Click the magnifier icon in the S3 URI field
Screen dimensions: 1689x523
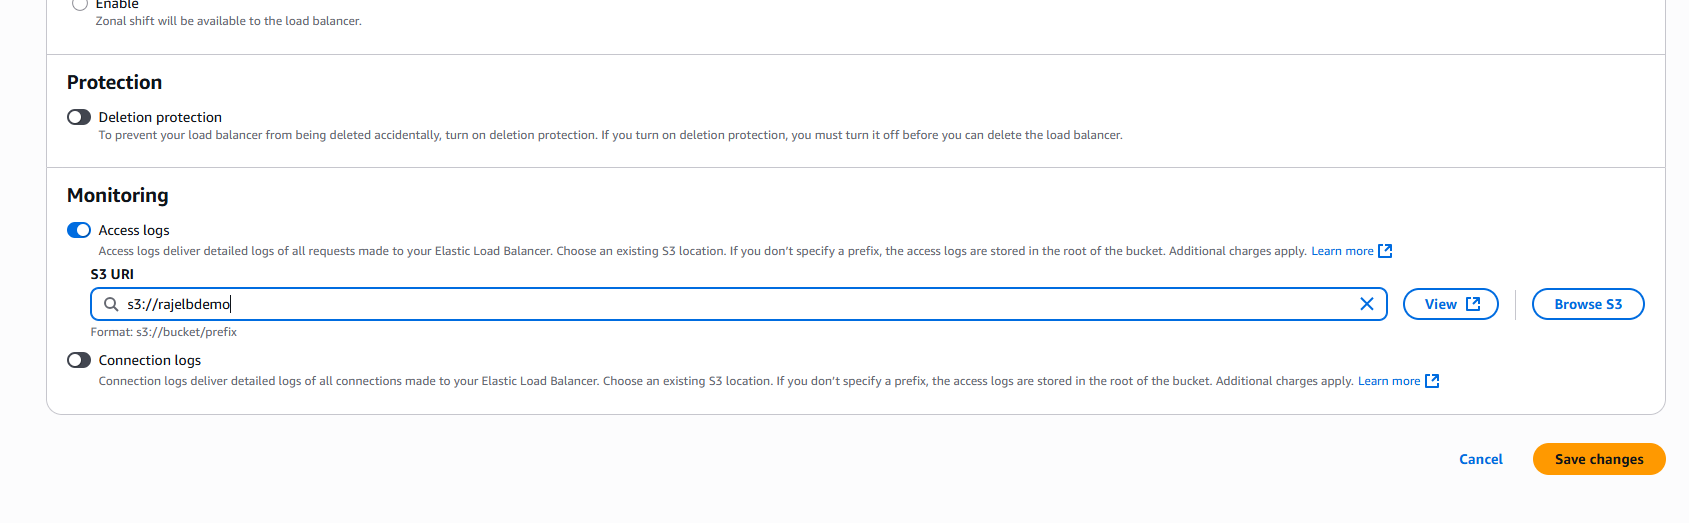(x=111, y=304)
